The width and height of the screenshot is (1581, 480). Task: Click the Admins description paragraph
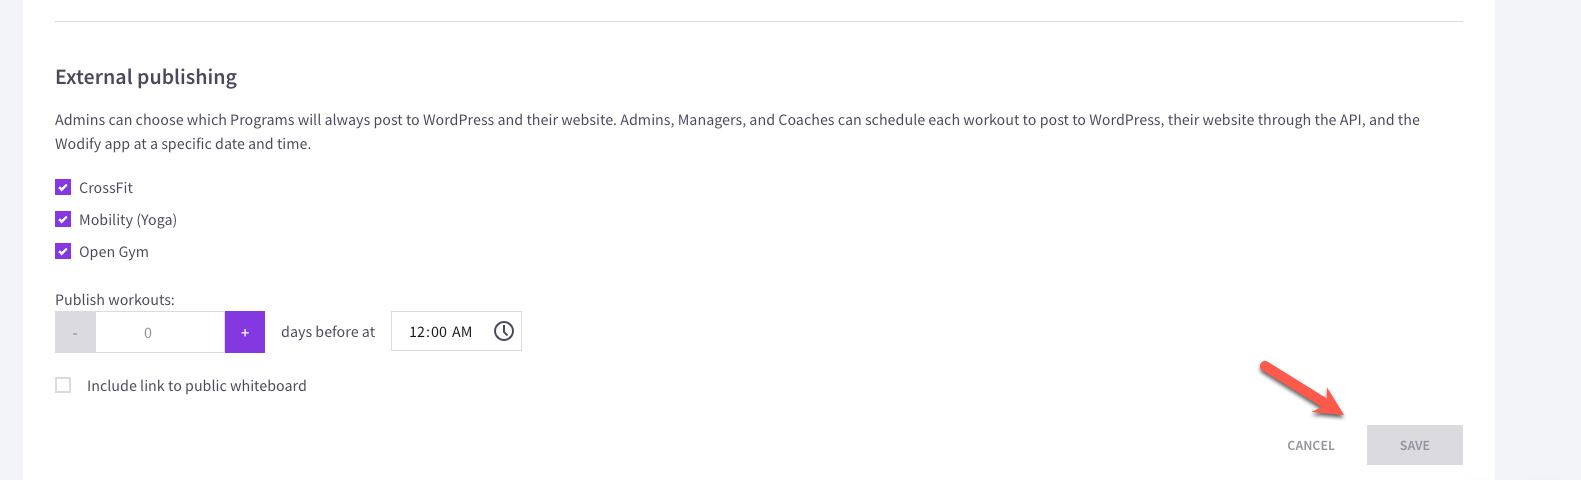coord(737,132)
